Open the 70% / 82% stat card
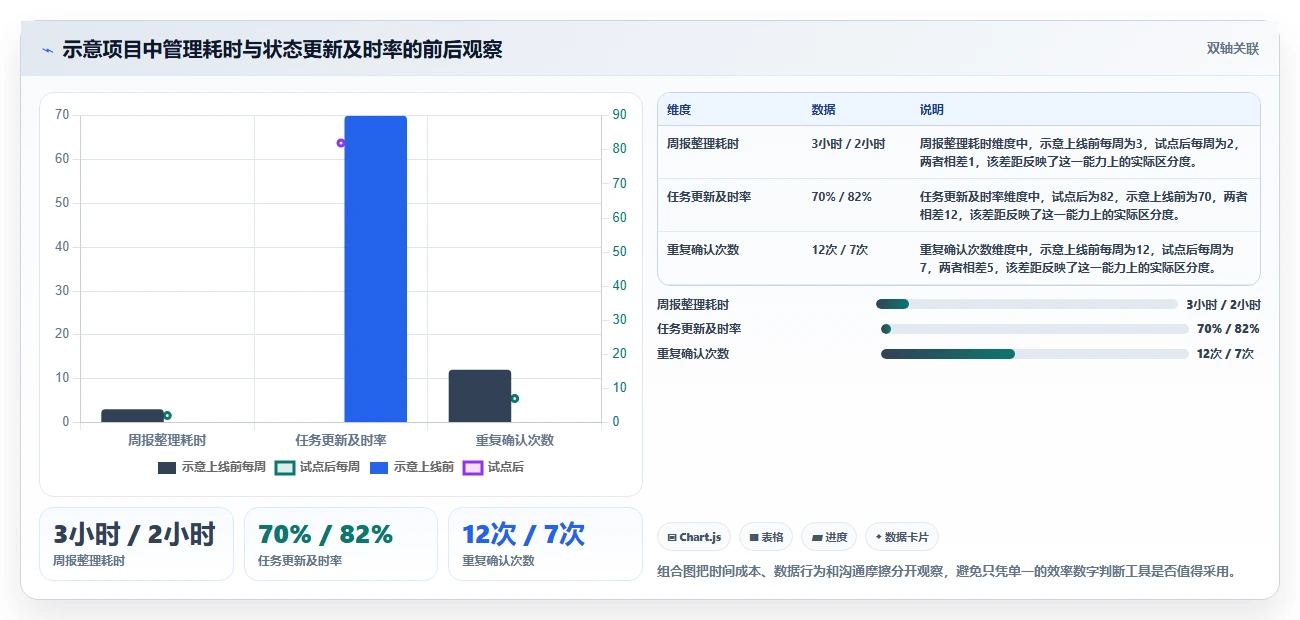 pyautogui.click(x=341, y=544)
